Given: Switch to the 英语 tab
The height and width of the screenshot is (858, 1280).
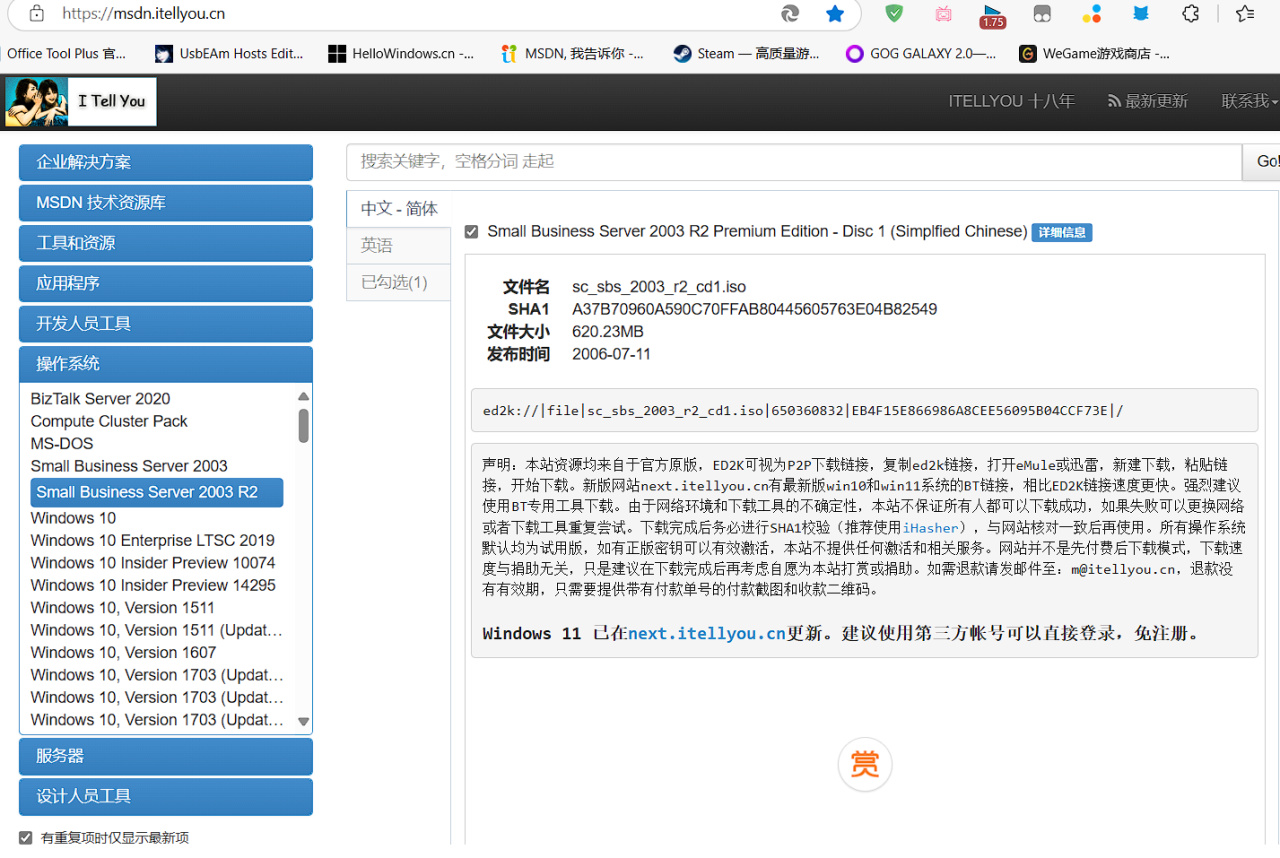Looking at the screenshot, I should click(399, 246).
